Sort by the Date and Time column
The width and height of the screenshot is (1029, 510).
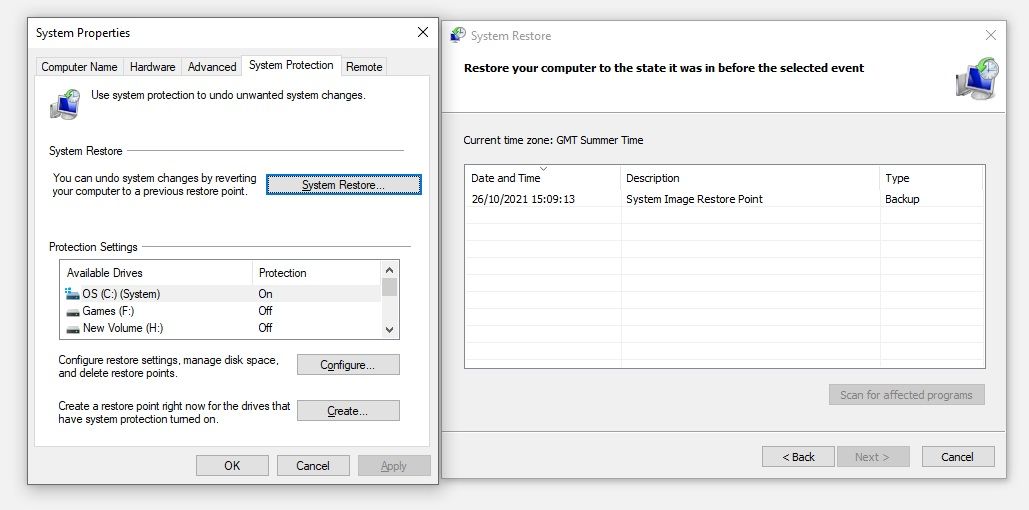click(x=543, y=178)
